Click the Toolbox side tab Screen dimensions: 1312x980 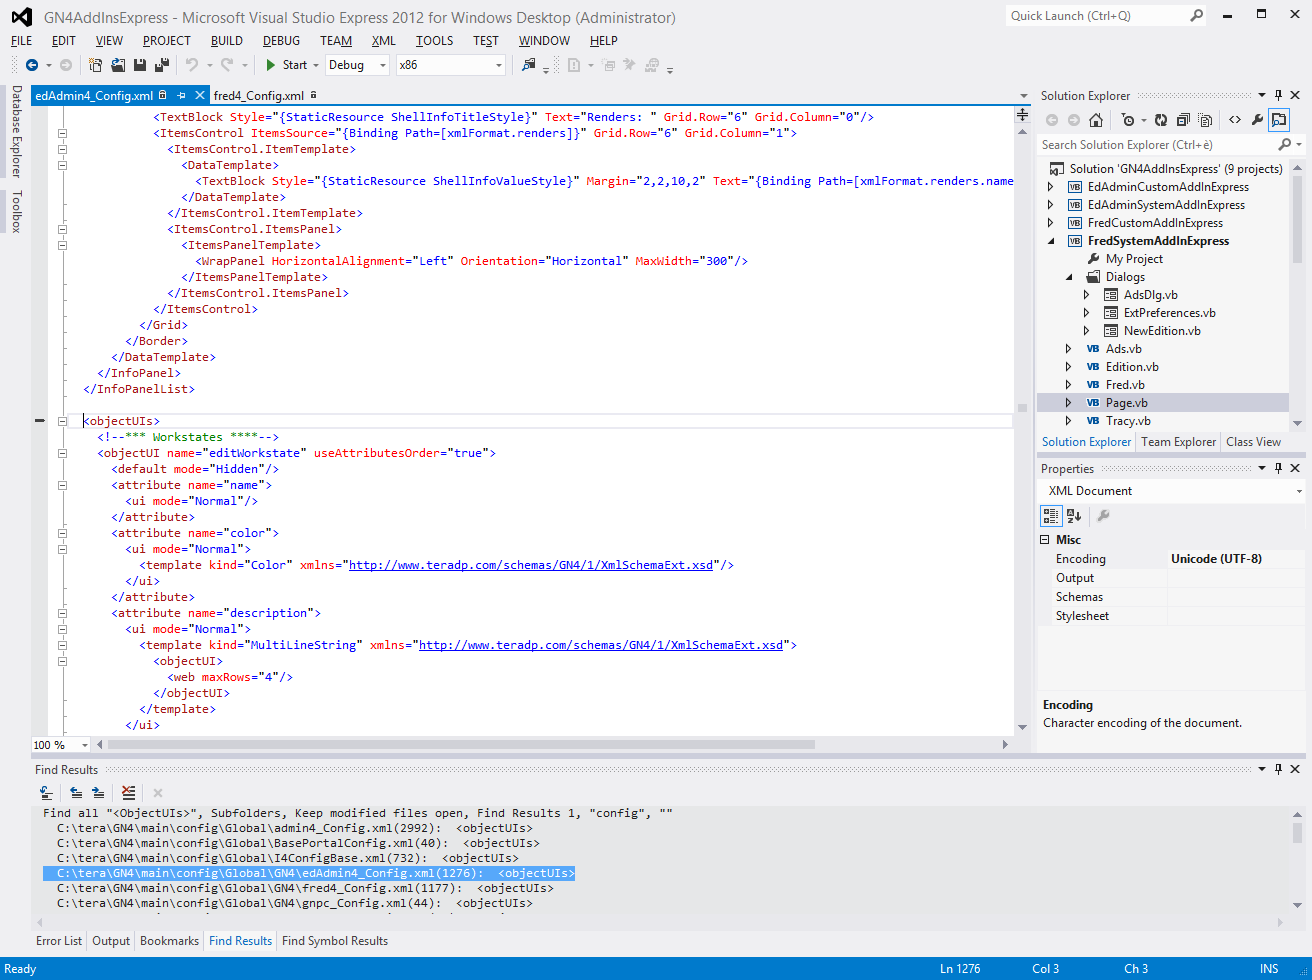(x=16, y=211)
